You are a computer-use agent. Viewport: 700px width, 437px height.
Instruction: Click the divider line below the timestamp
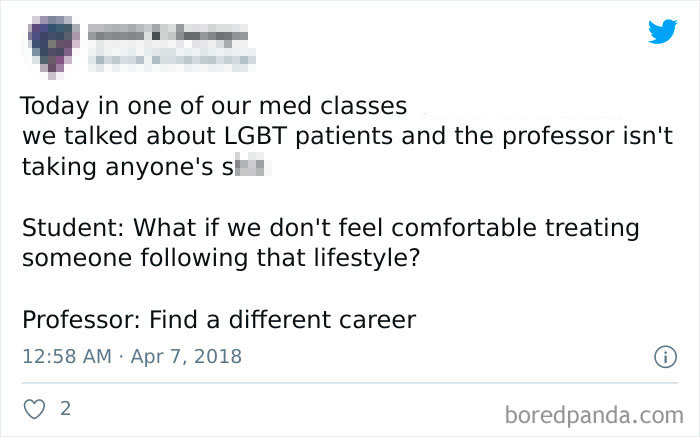[x=350, y=383]
